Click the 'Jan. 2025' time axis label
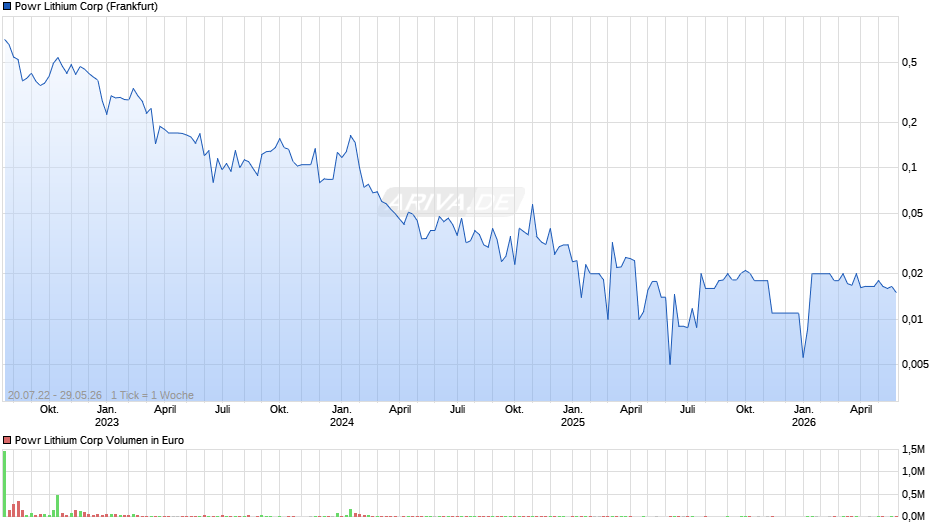 [573, 416]
